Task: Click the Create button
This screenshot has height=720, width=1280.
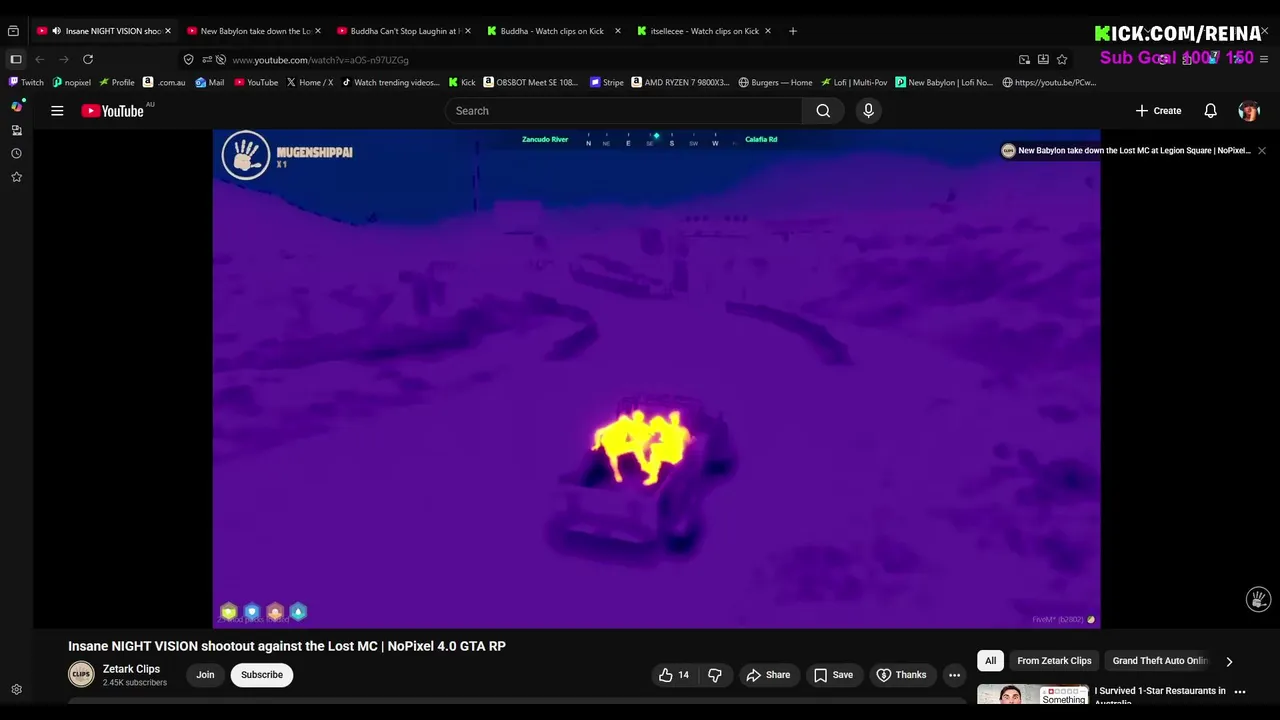Action: [1158, 111]
